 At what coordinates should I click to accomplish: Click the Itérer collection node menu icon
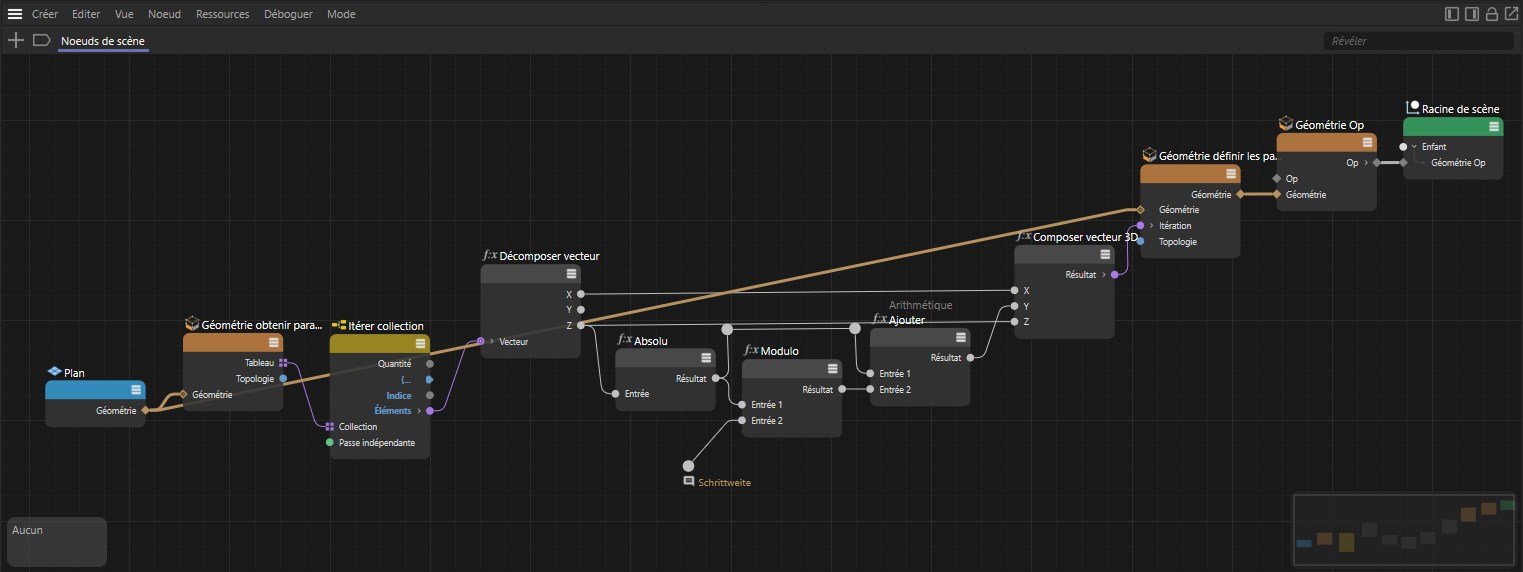(x=420, y=344)
